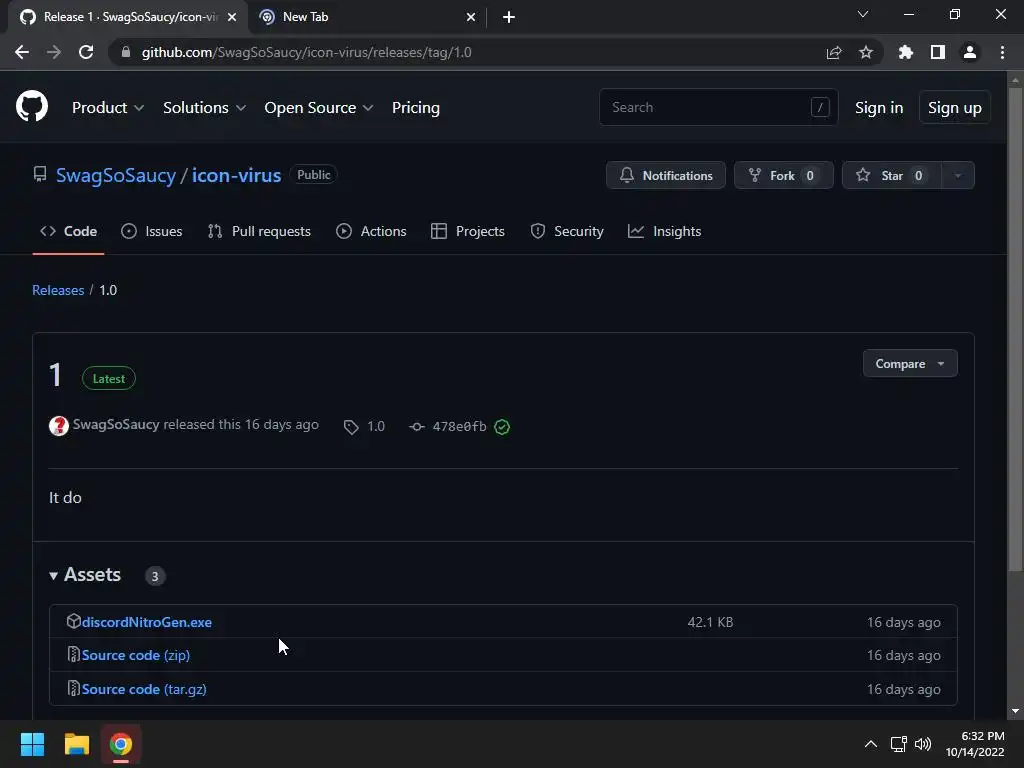
Task: Click the Notifications button
Action: coord(665,175)
